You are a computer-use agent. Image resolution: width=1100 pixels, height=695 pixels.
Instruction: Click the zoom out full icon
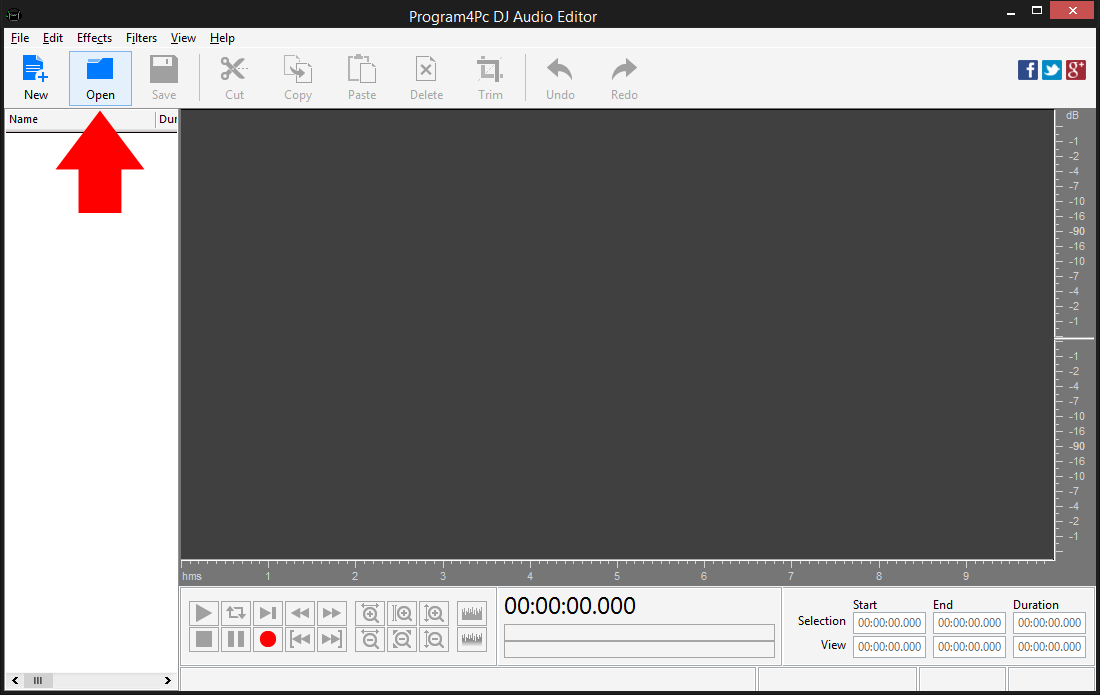pyautogui.click(x=401, y=639)
